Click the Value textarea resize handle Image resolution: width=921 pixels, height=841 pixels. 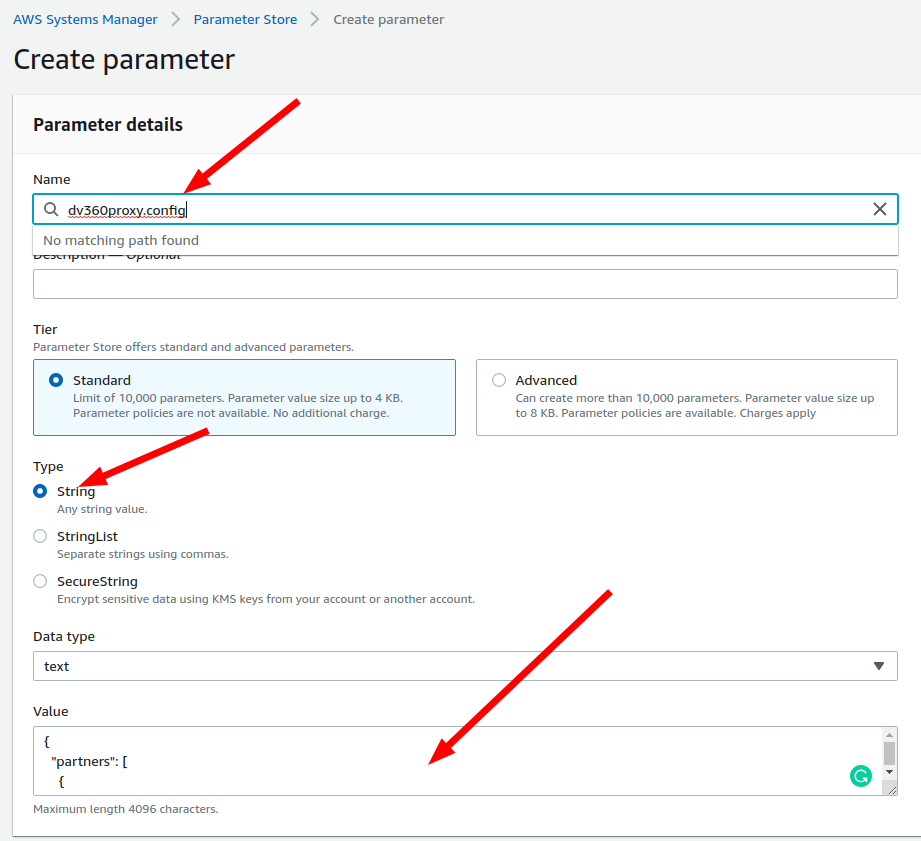coord(892,790)
